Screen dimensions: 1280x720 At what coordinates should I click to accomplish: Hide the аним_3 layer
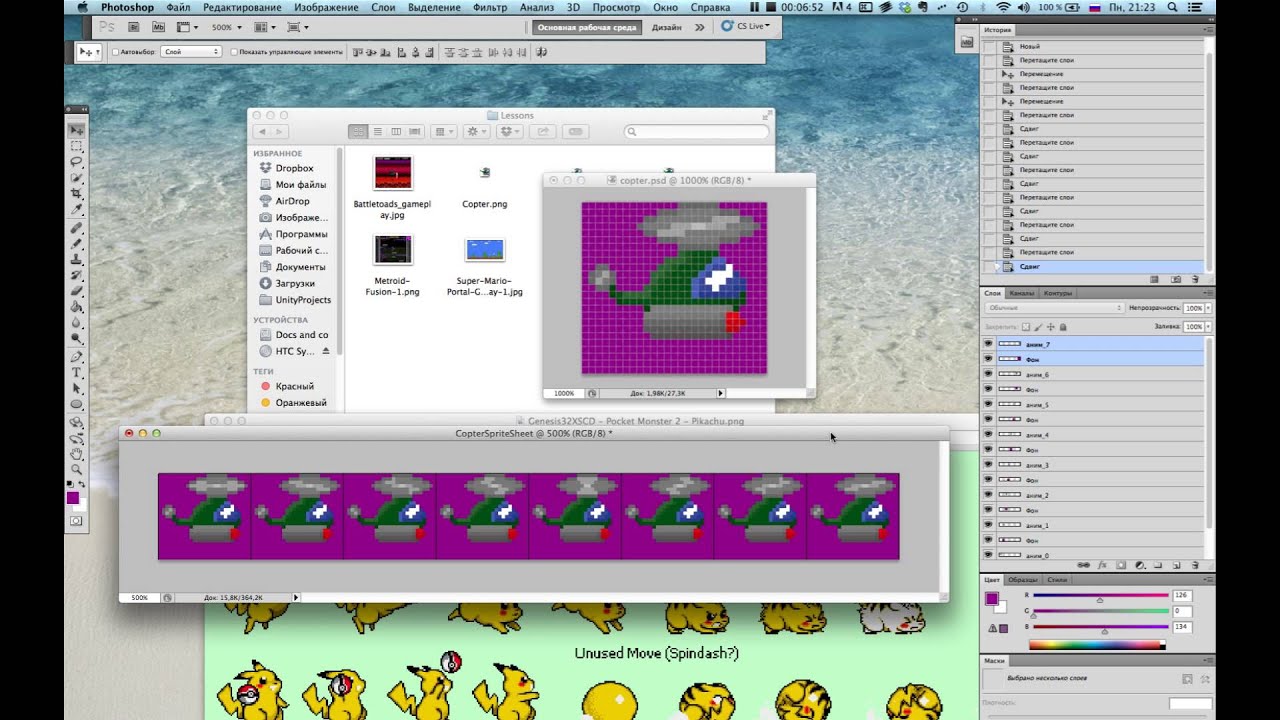click(x=988, y=465)
